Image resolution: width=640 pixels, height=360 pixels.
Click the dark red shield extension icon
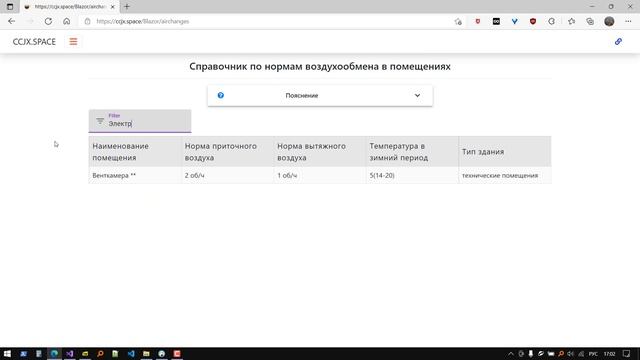533,21
